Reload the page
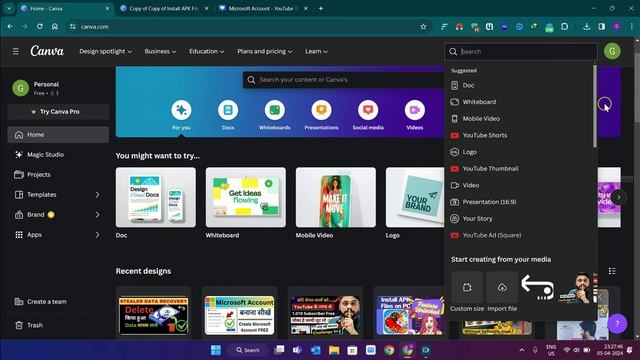The image size is (640, 360). tap(40, 27)
